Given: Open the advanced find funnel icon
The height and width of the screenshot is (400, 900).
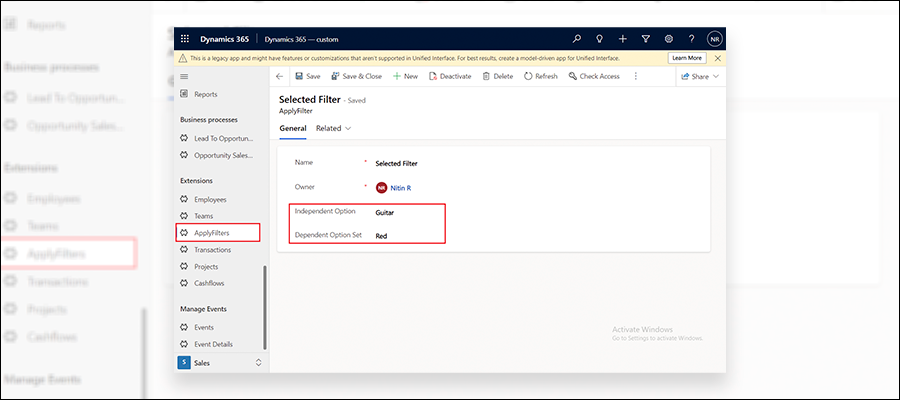Looking at the screenshot, I should [646, 39].
